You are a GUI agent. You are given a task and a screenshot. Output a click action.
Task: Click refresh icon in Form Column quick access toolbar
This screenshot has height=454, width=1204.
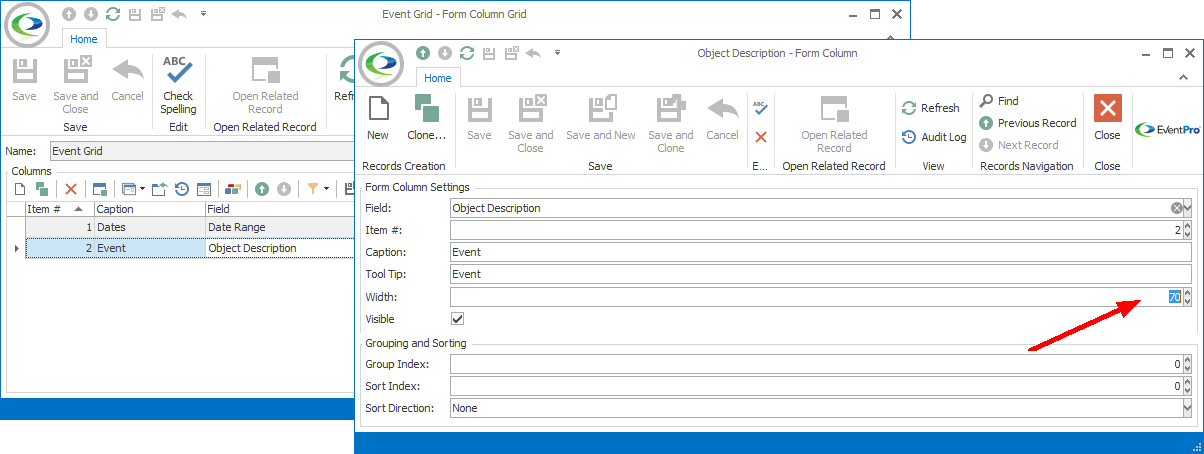(x=467, y=53)
